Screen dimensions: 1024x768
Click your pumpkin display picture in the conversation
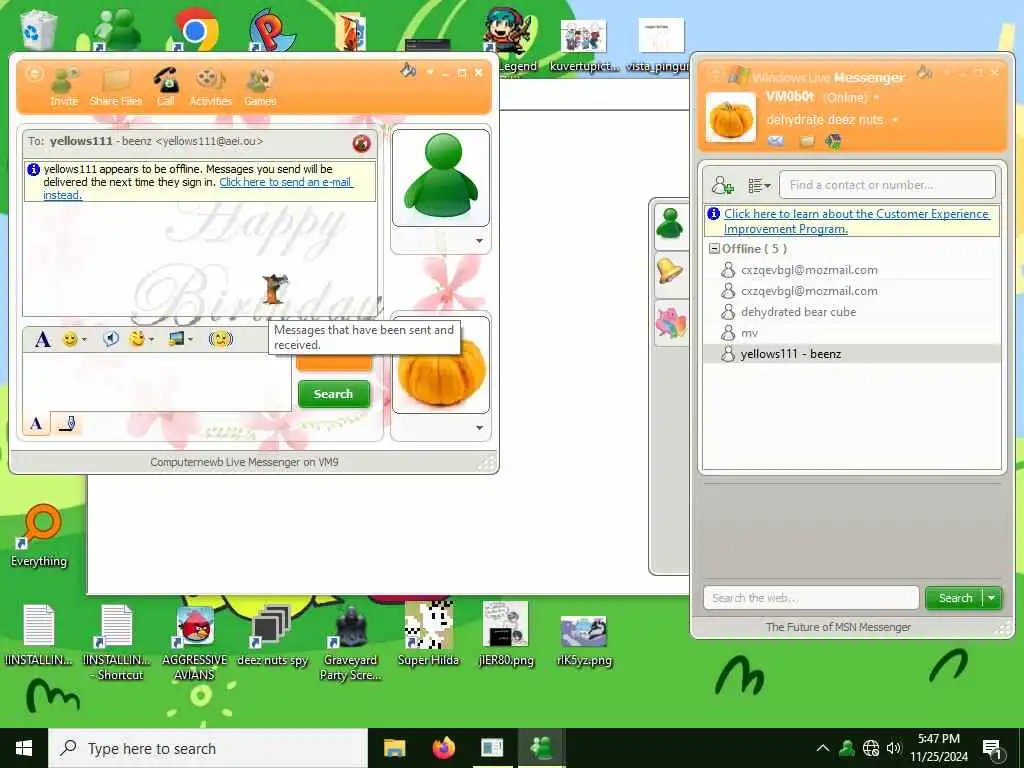point(441,379)
